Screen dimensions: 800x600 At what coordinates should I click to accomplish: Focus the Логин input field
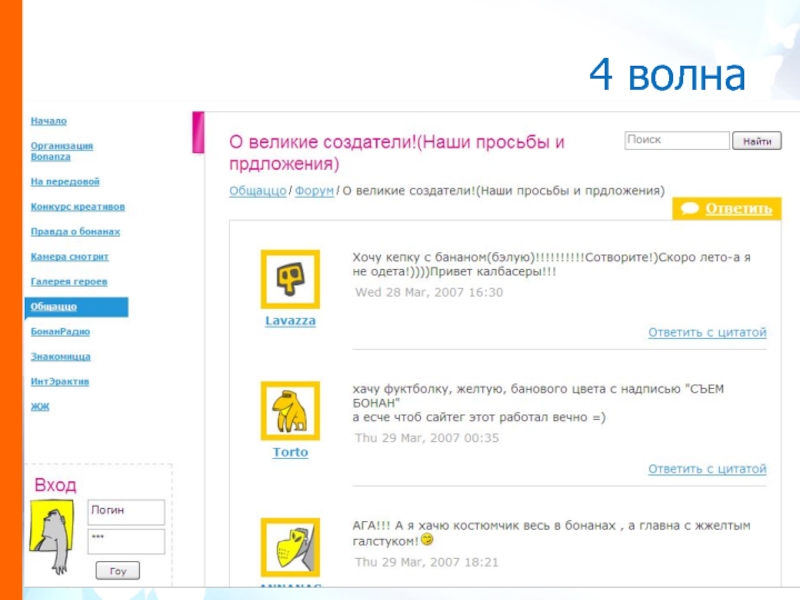[126, 512]
